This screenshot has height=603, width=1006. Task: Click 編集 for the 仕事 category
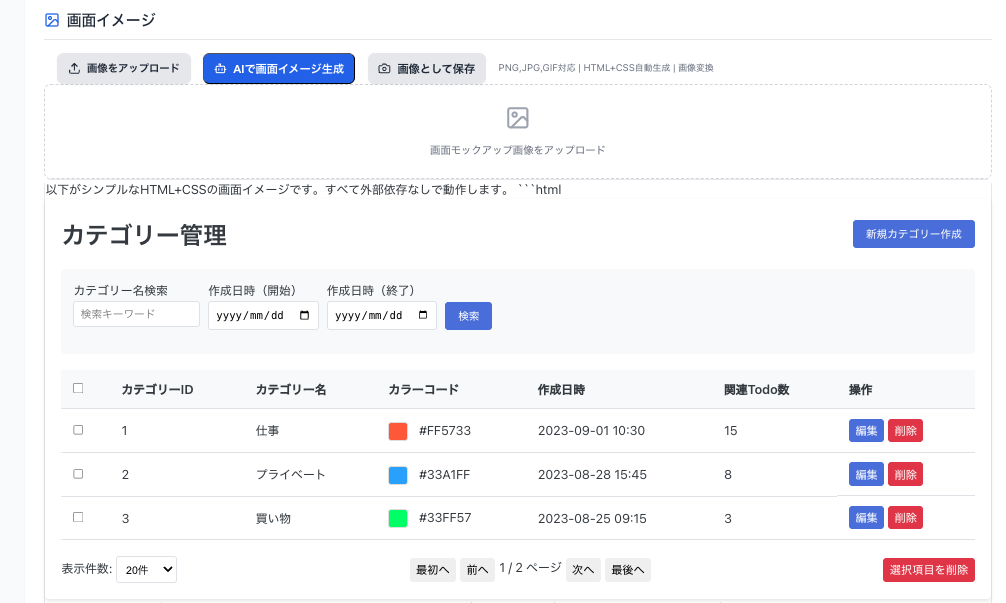pos(865,430)
